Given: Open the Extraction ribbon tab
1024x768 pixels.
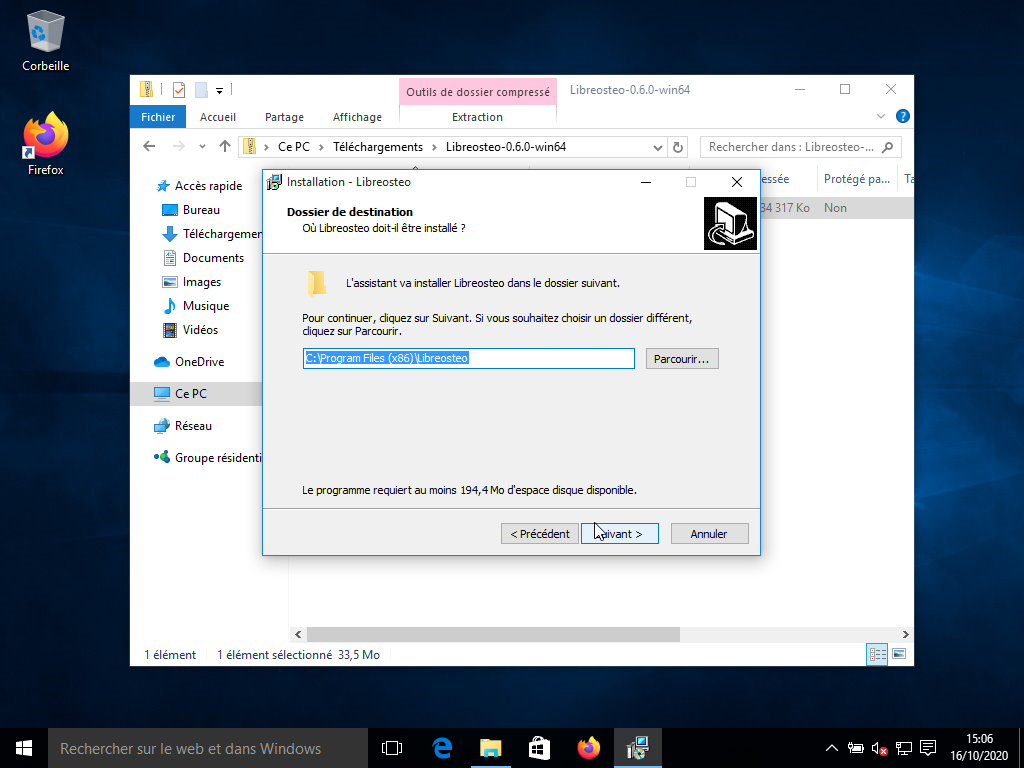Looking at the screenshot, I should [x=477, y=117].
